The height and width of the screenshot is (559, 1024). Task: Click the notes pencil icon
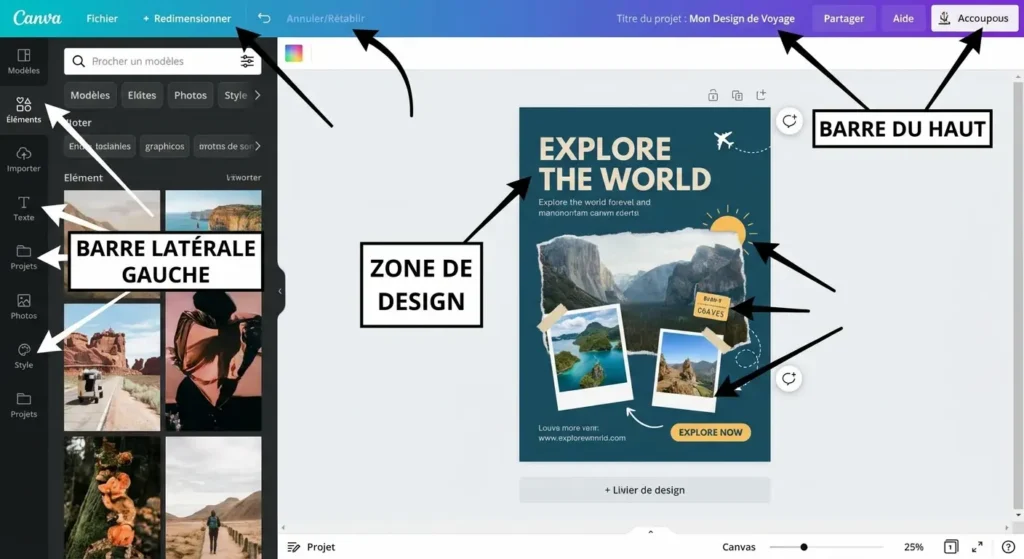click(x=294, y=547)
